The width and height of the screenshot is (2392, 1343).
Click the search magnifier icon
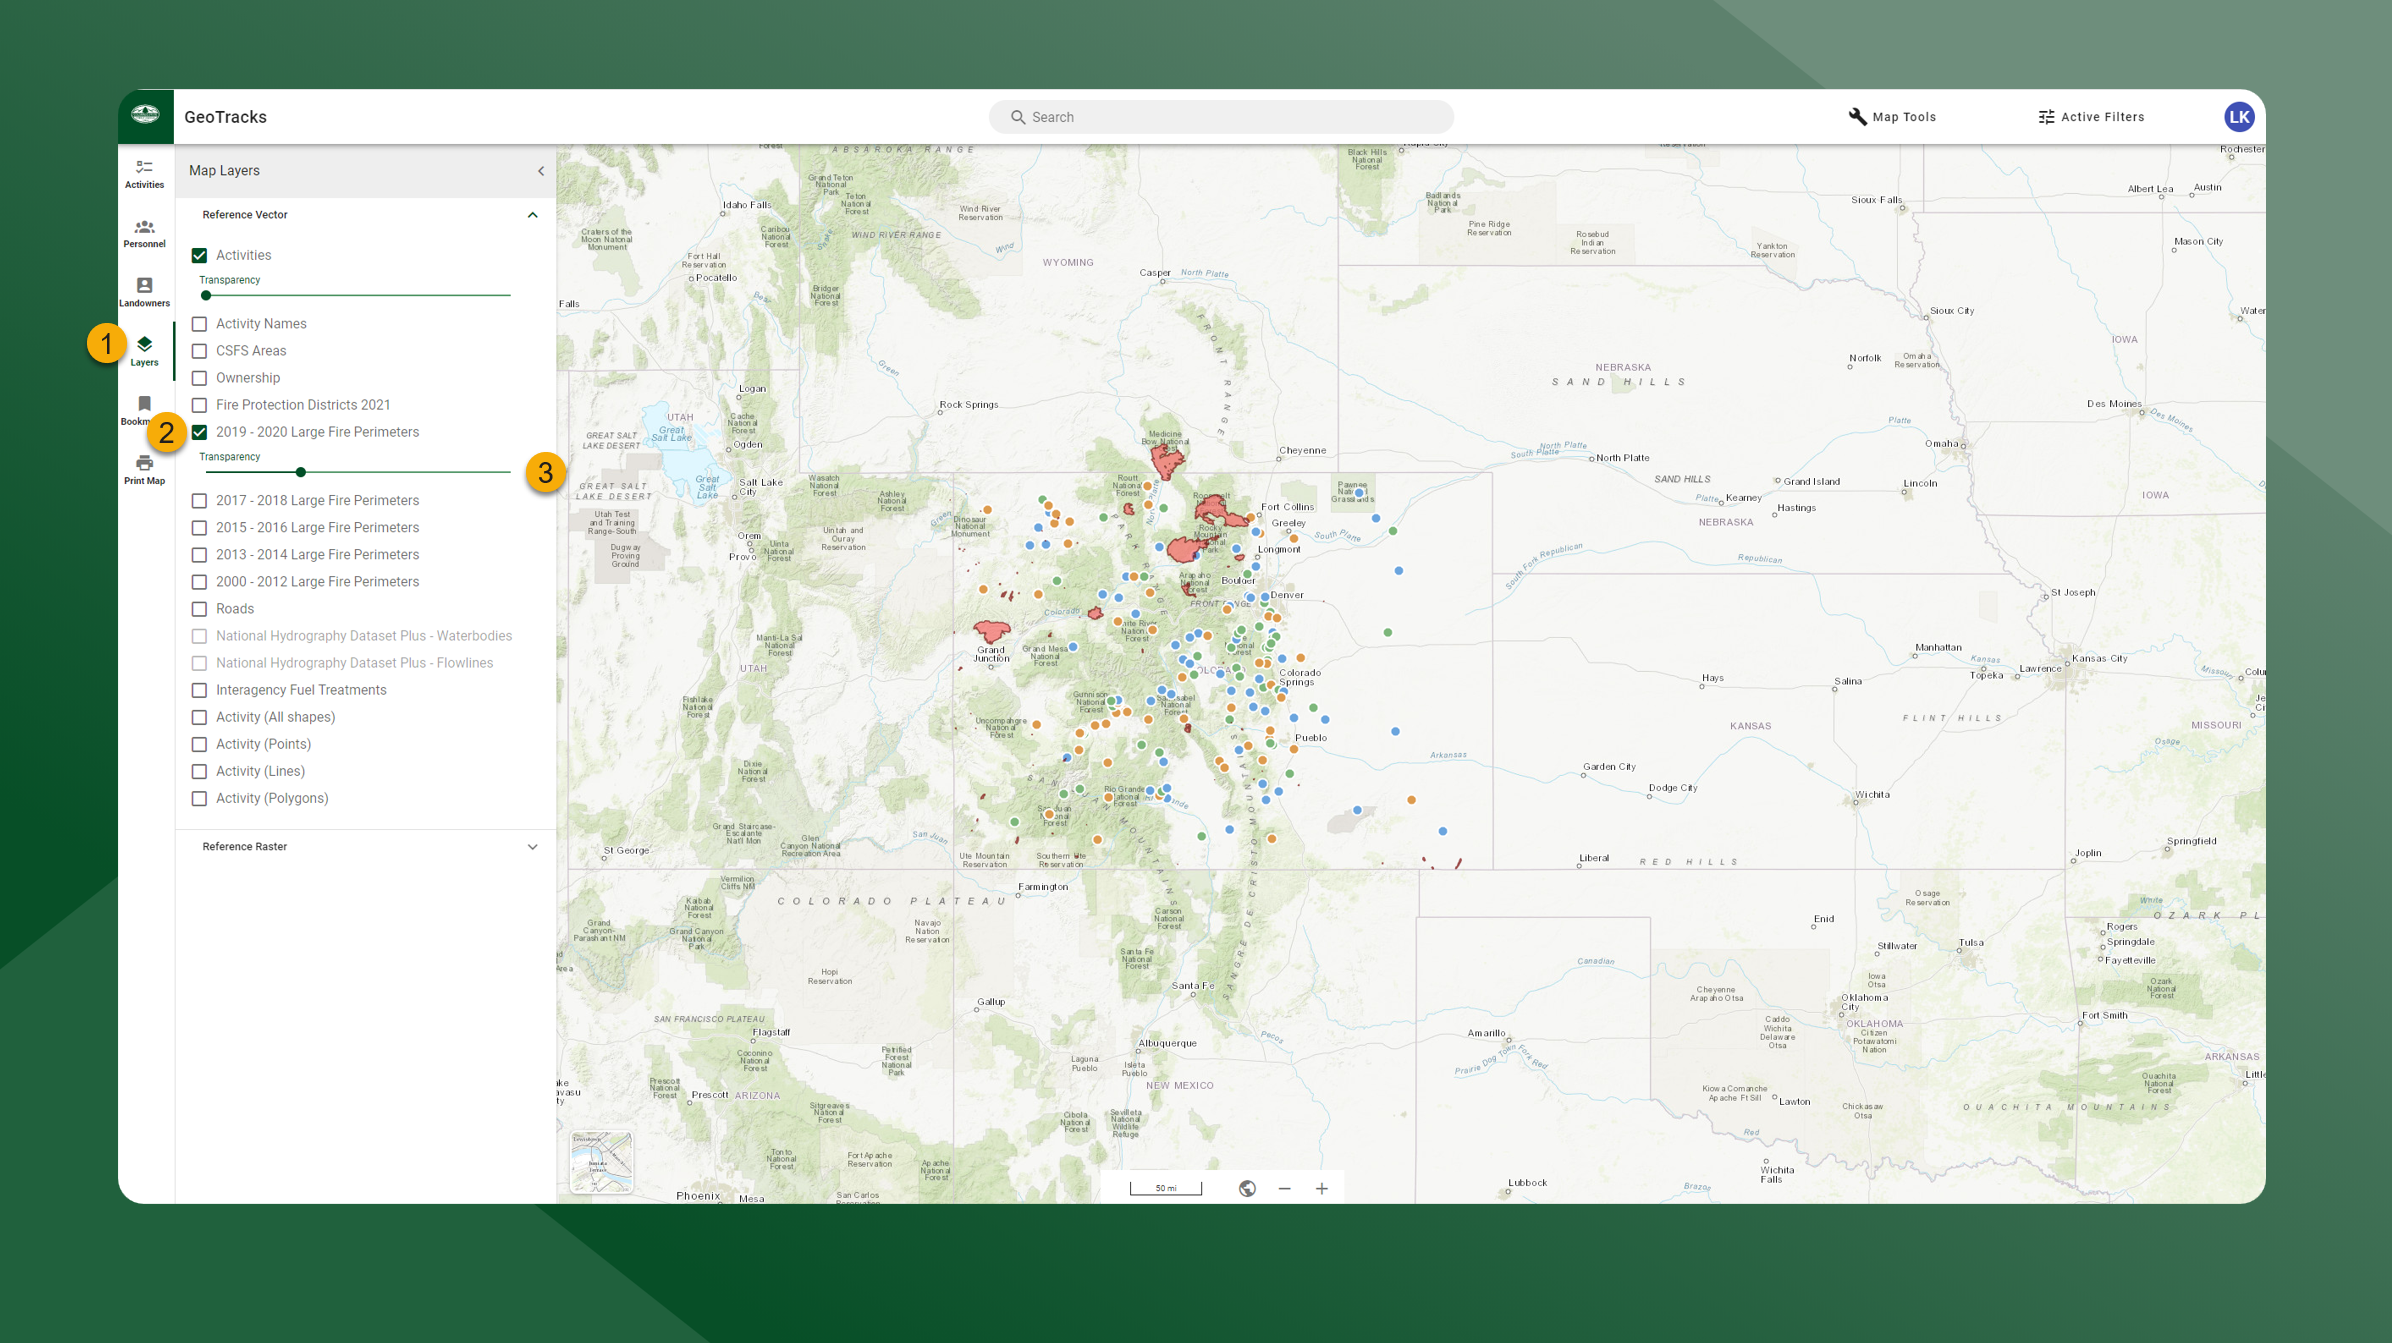(x=1017, y=117)
